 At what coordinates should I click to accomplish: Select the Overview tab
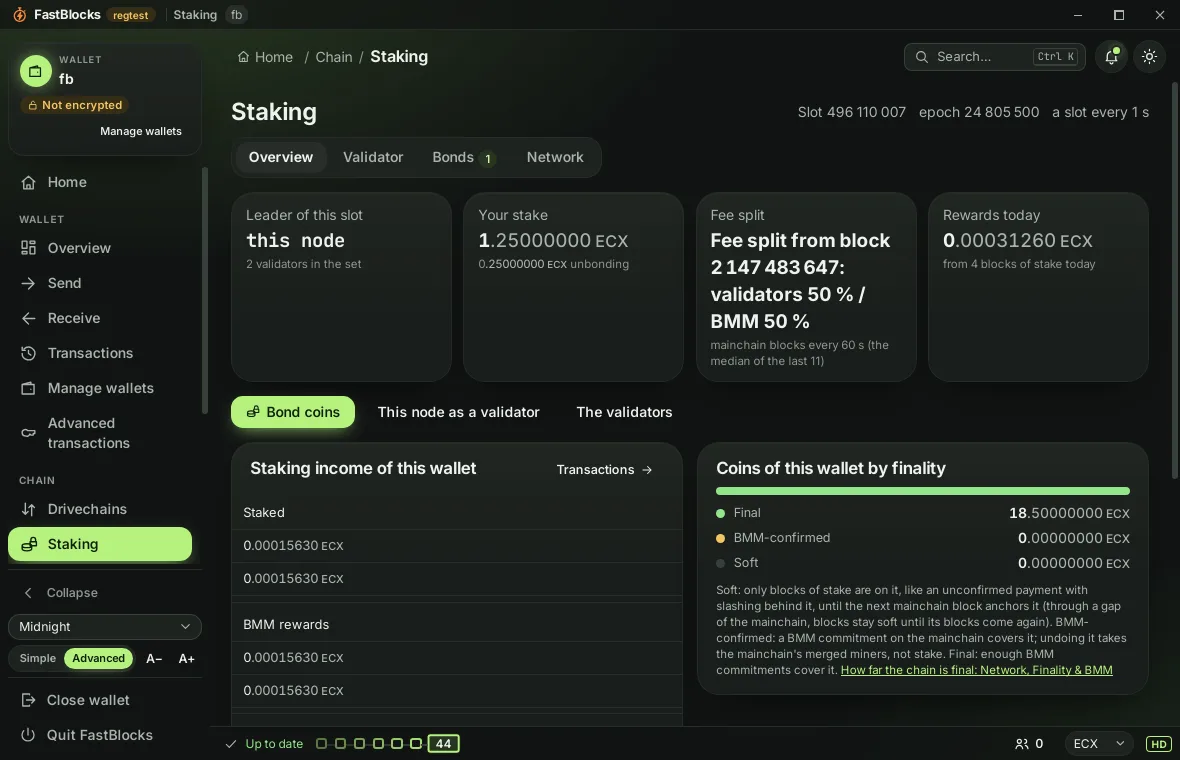tap(281, 157)
